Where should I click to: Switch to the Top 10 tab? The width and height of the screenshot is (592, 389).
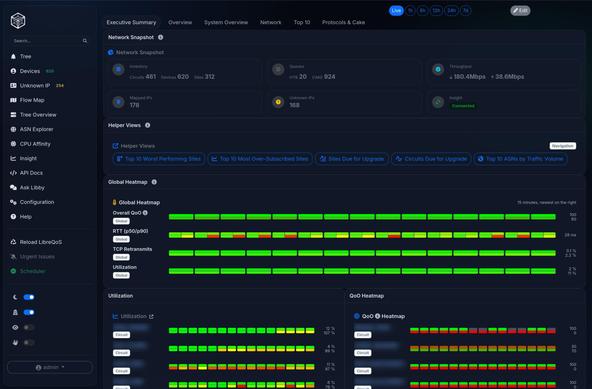(x=302, y=22)
